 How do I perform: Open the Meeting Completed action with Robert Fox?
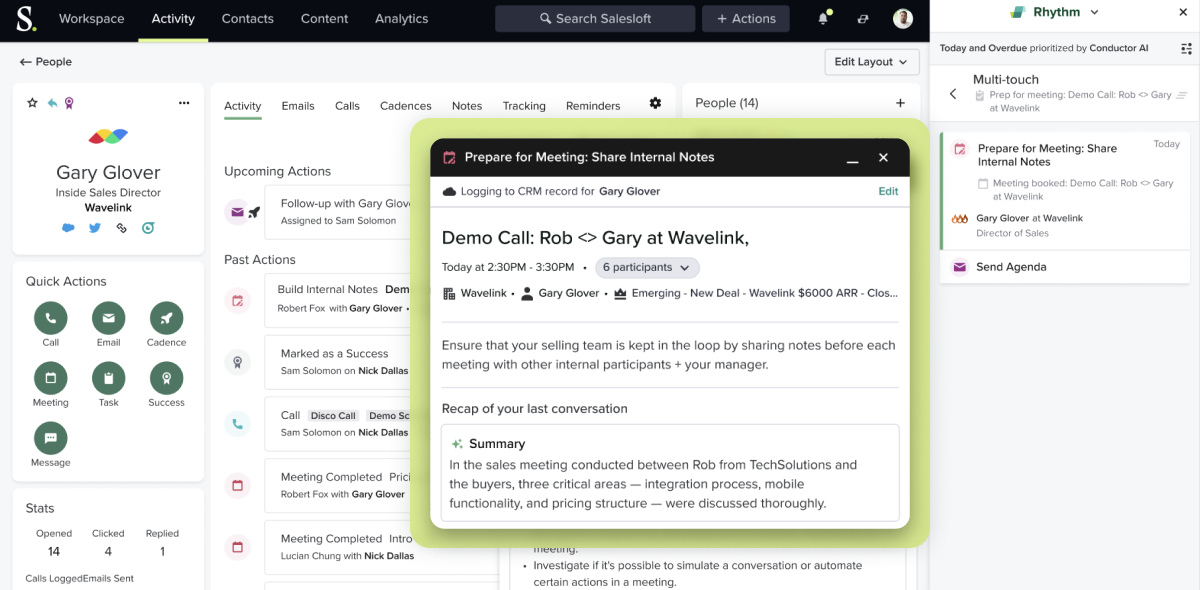tap(338, 485)
